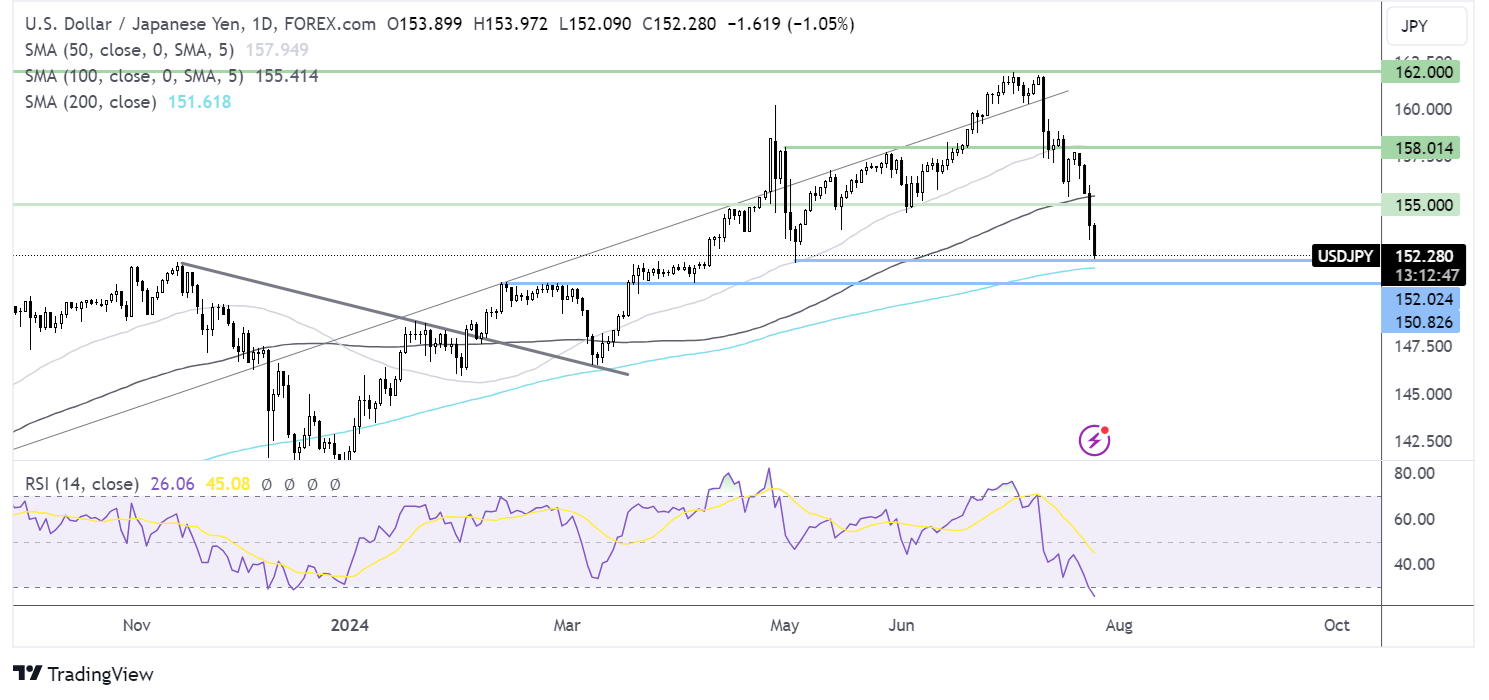This screenshot has width=1489, height=700.
Task: Select the 152.024 blue price label
Action: 1422,299
